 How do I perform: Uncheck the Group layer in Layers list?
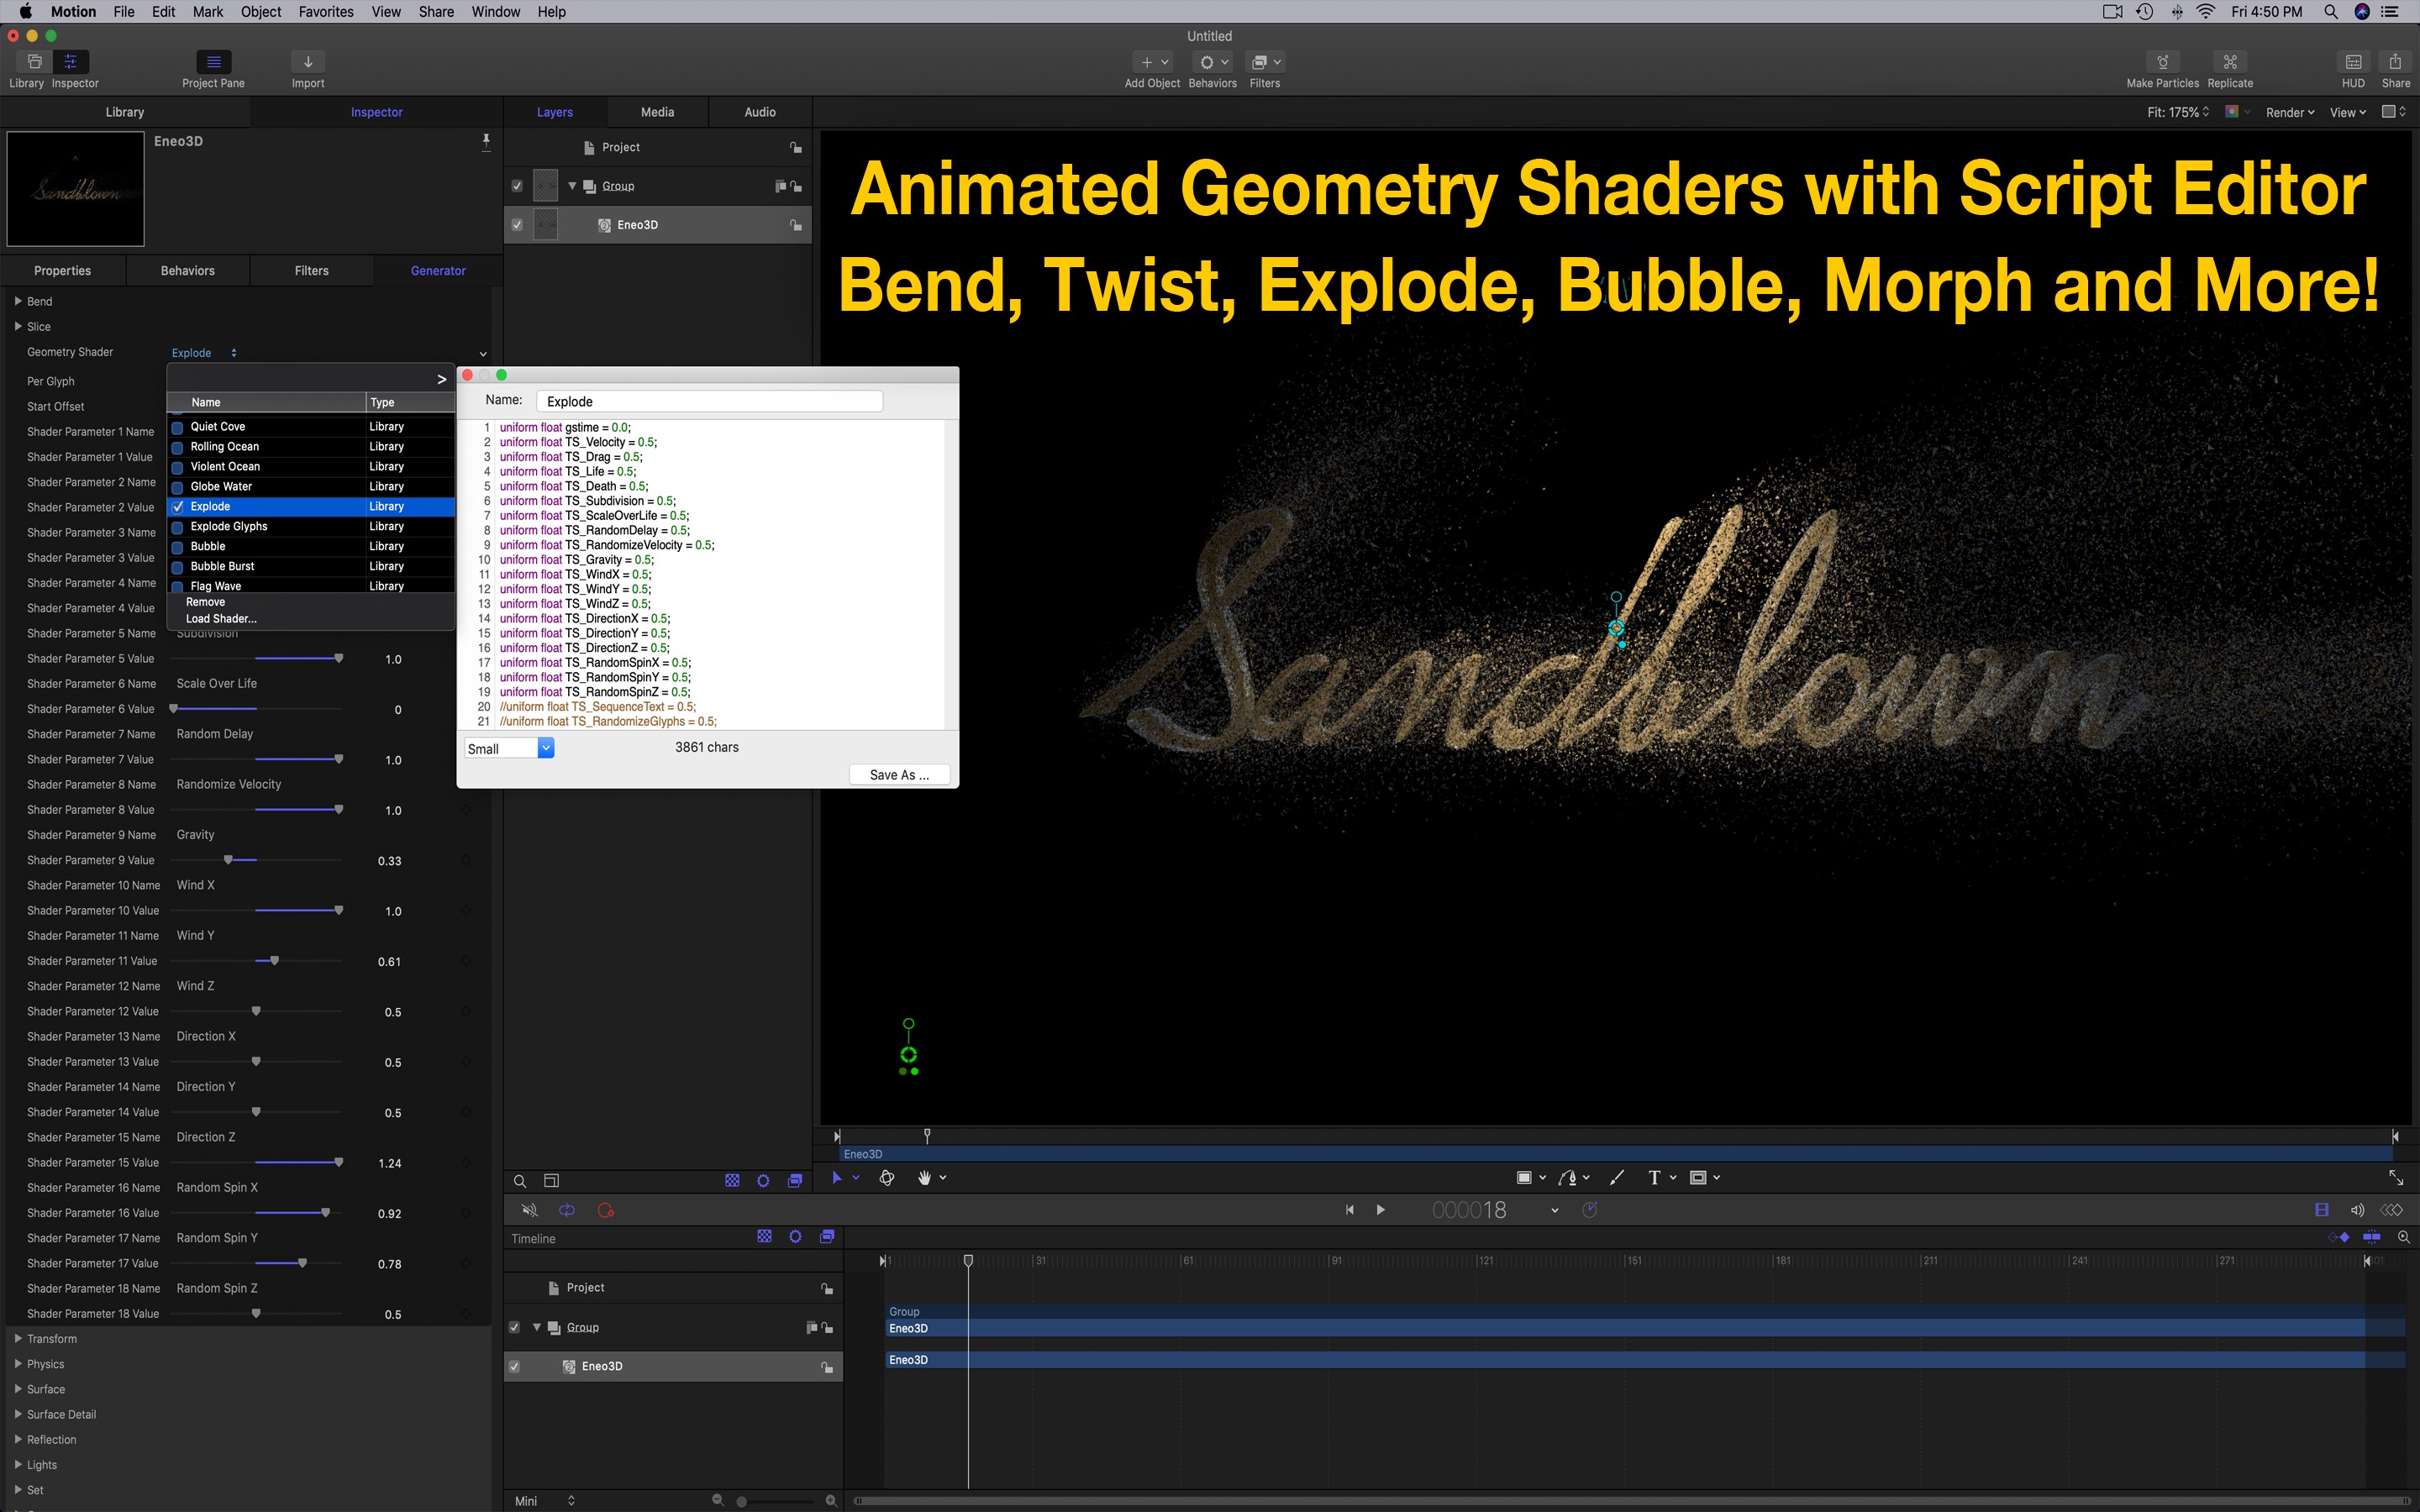[x=517, y=186]
